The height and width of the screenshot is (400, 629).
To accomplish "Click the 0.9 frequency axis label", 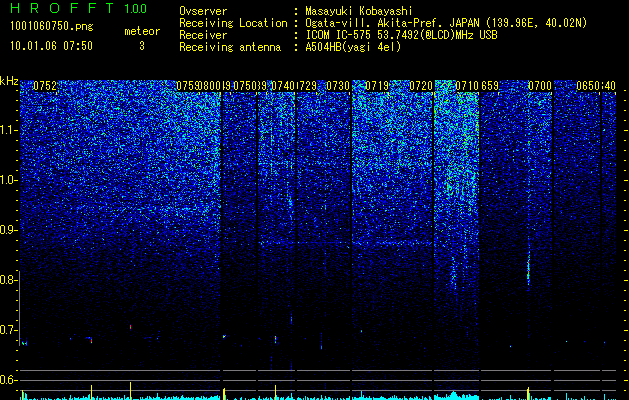I will (7, 230).
